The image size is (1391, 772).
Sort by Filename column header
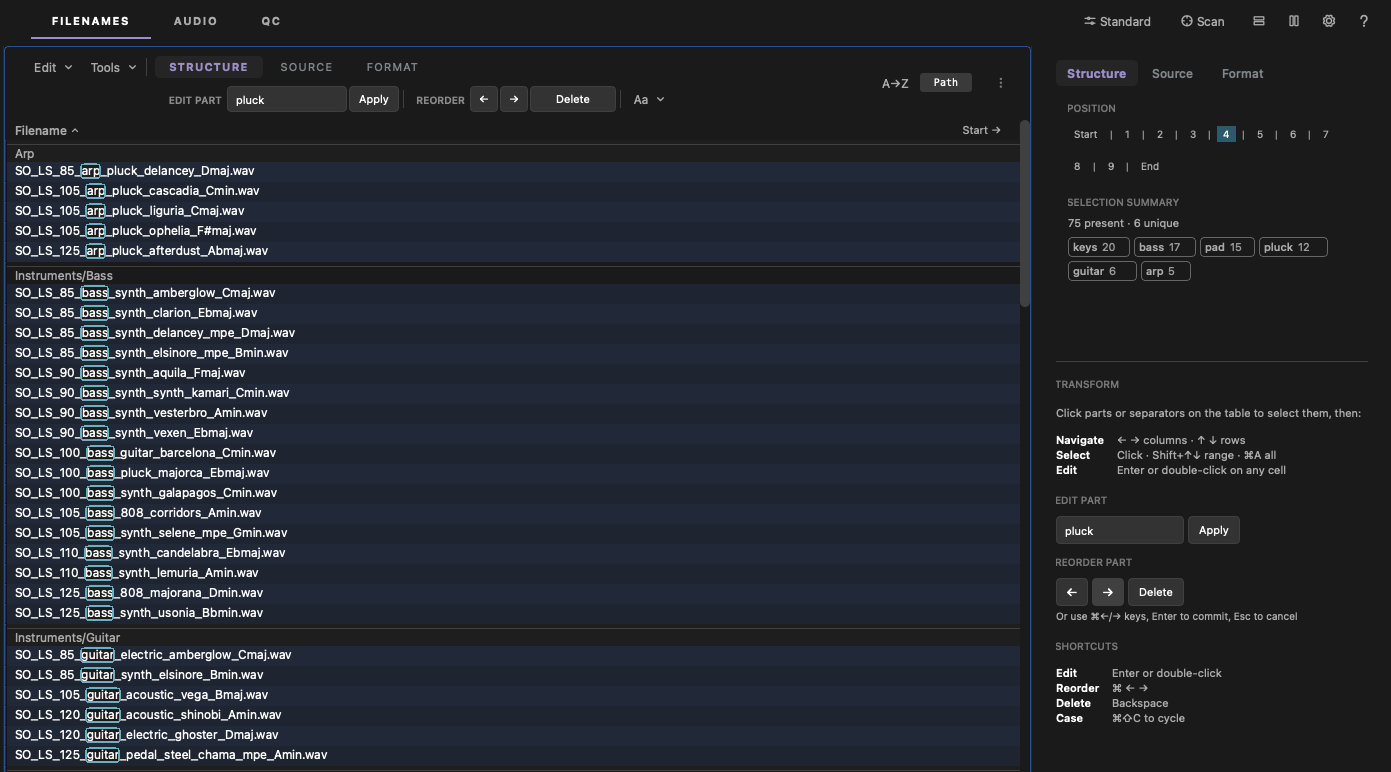coord(46,130)
